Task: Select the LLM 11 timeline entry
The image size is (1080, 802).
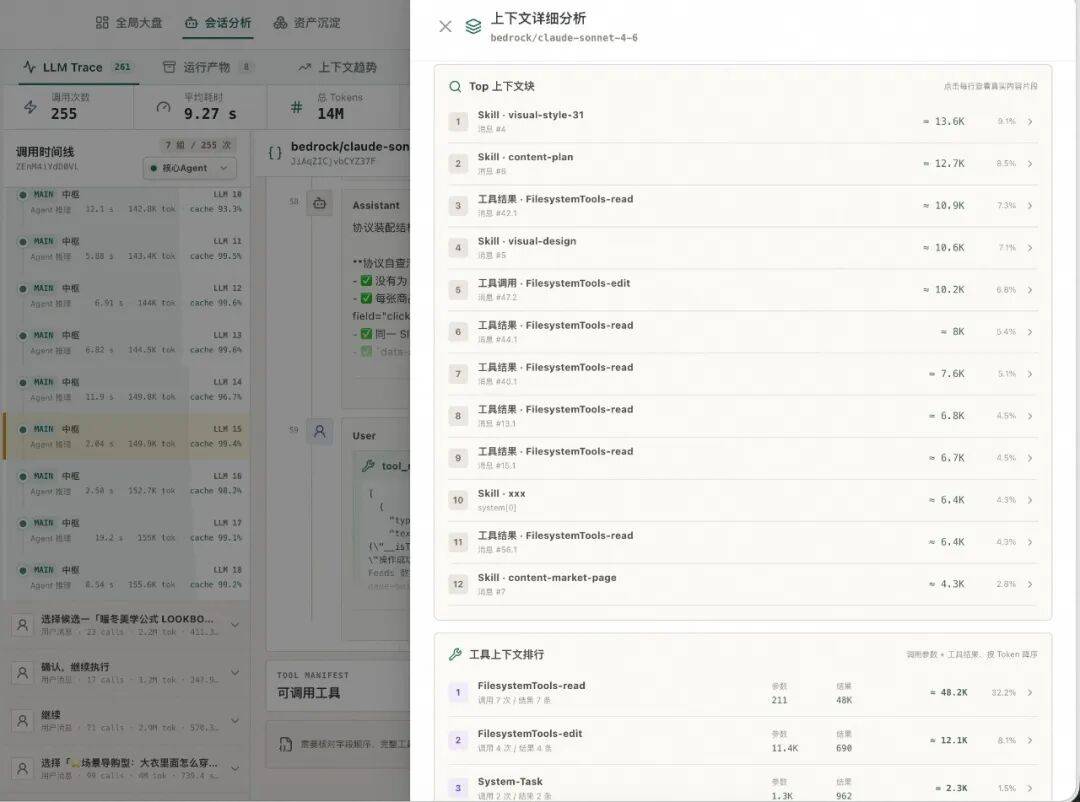Action: coord(128,248)
